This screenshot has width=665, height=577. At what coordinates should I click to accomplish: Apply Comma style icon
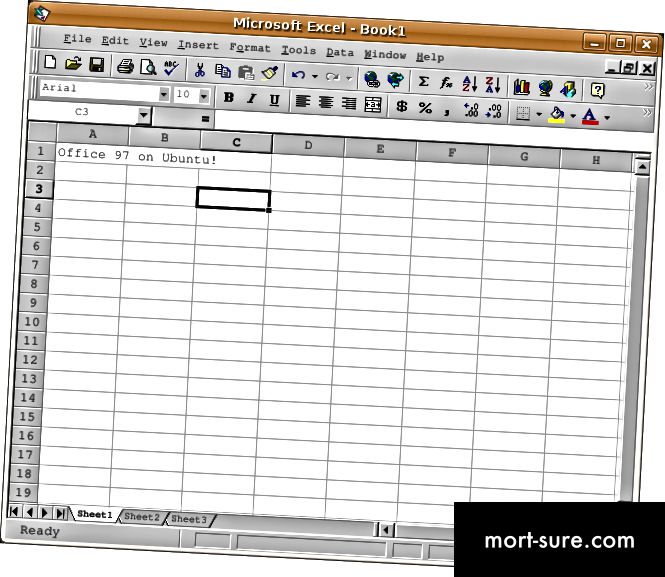pyautogui.click(x=447, y=110)
